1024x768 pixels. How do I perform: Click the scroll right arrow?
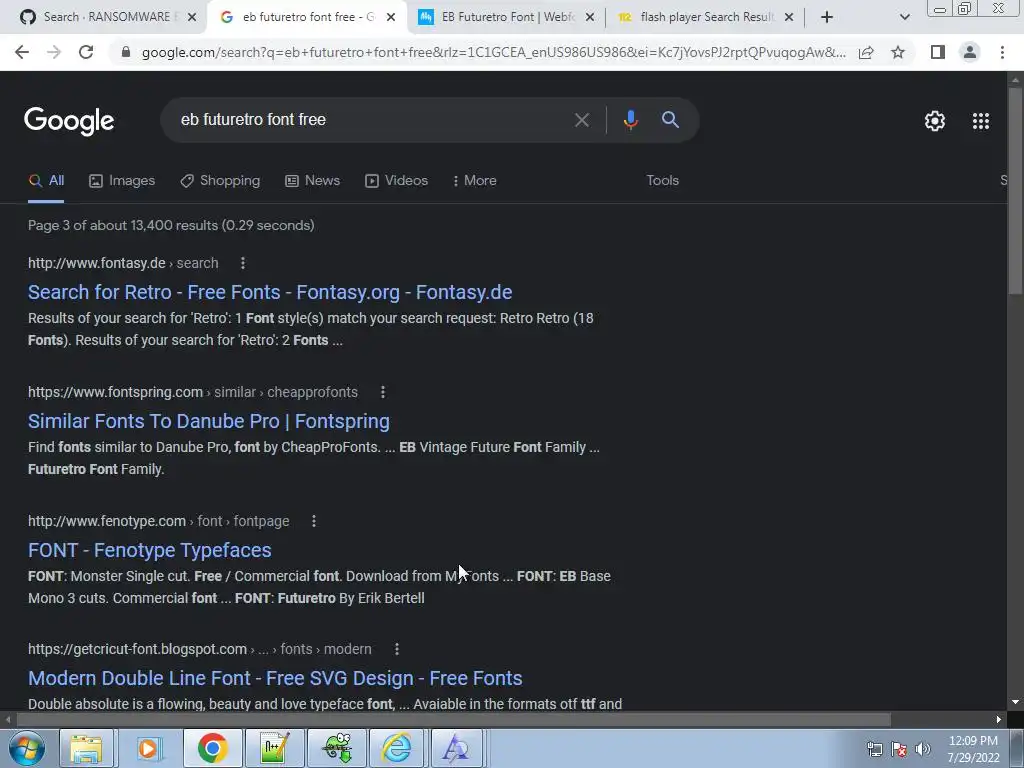pyautogui.click(x=999, y=720)
